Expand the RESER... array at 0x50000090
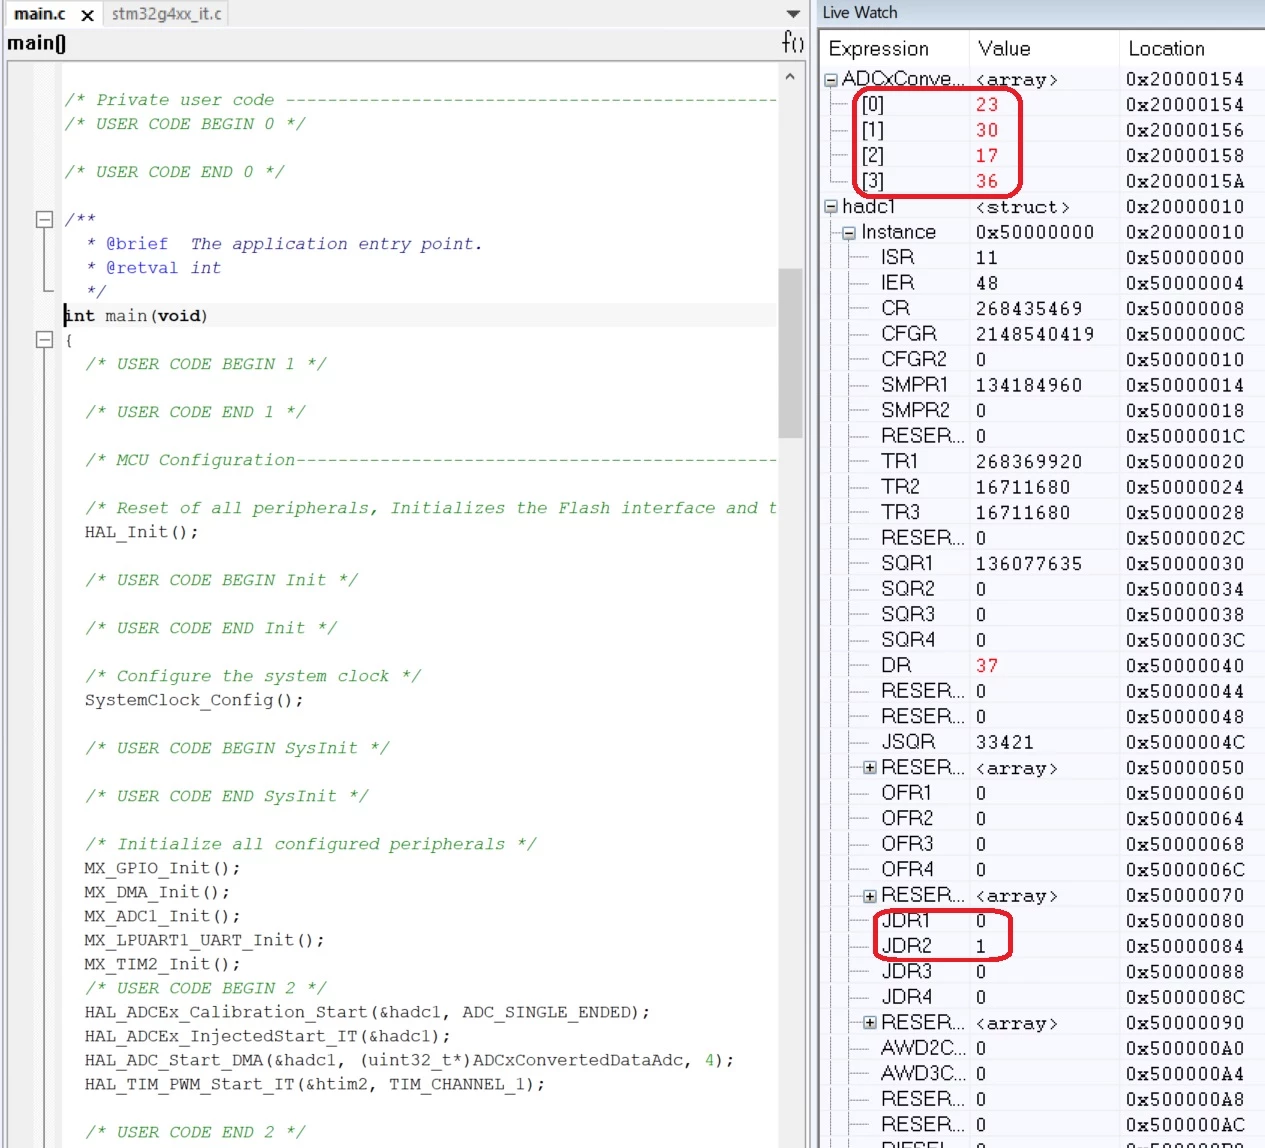Viewport: 1265px width, 1148px height. [870, 1023]
